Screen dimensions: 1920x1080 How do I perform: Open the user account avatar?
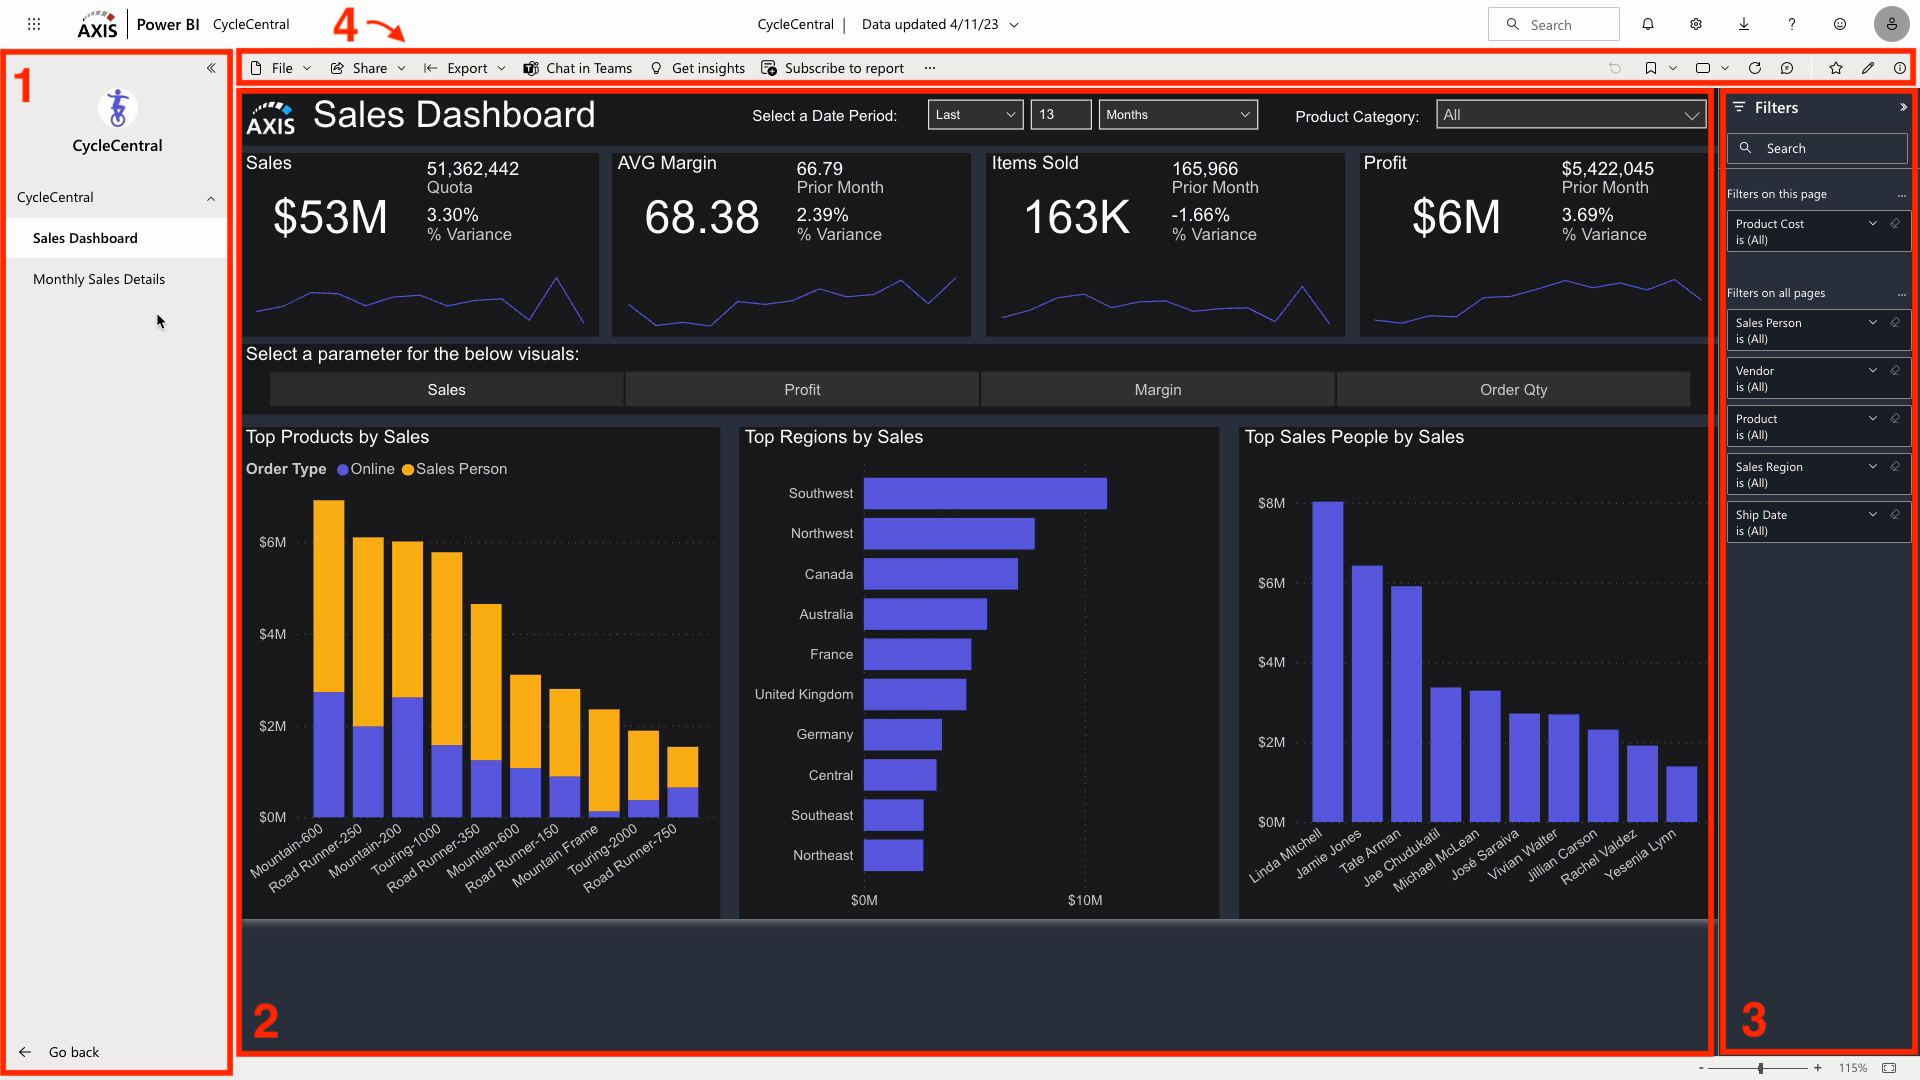point(1891,24)
